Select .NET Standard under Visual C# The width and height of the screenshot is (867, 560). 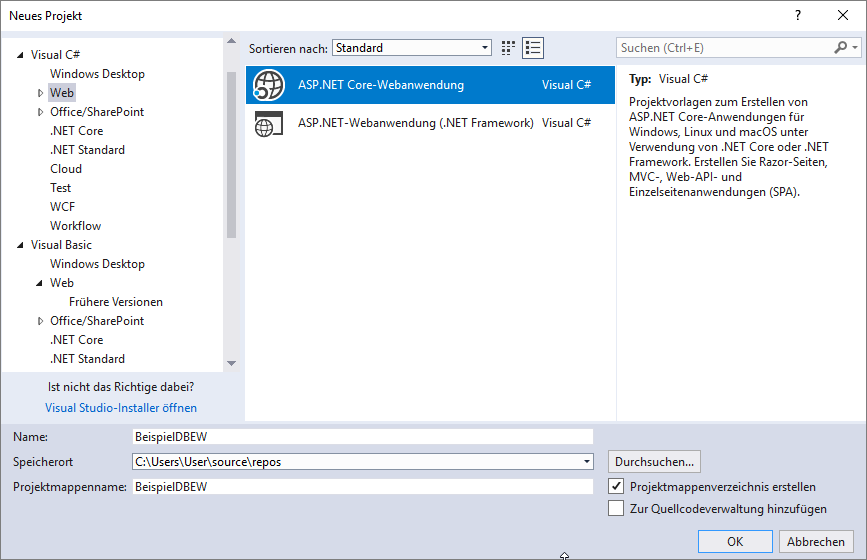[x=87, y=150]
